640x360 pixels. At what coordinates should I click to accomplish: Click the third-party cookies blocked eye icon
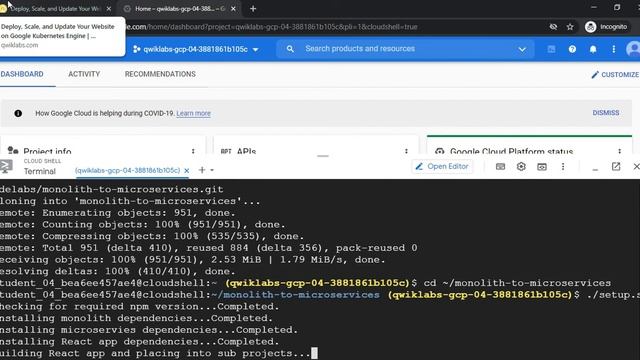tap(553, 27)
